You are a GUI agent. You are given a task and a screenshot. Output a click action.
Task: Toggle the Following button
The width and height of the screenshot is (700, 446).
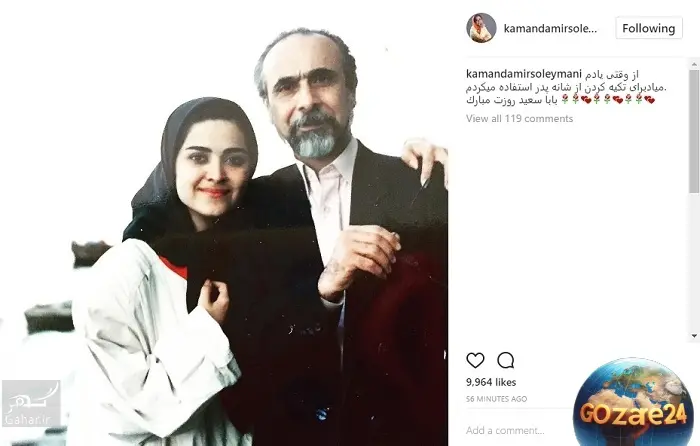click(649, 28)
